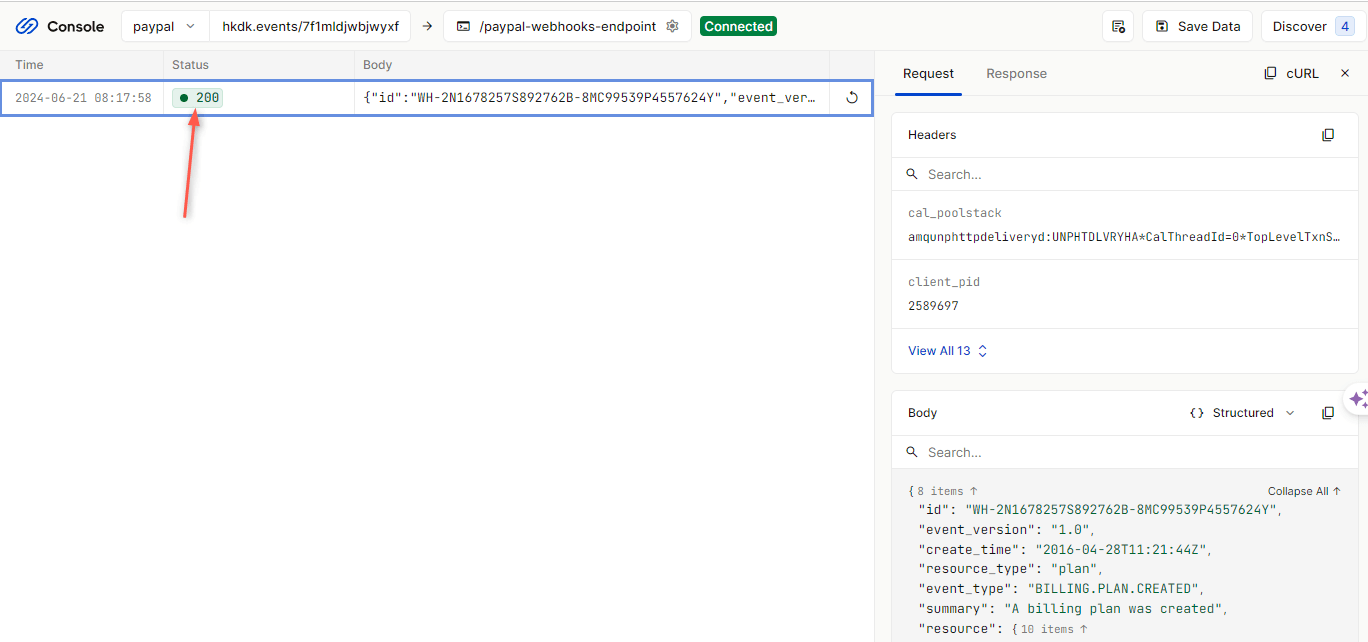Copy the request as cURL
The width and height of the screenshot is (1368, 642).
[1291, 72]
